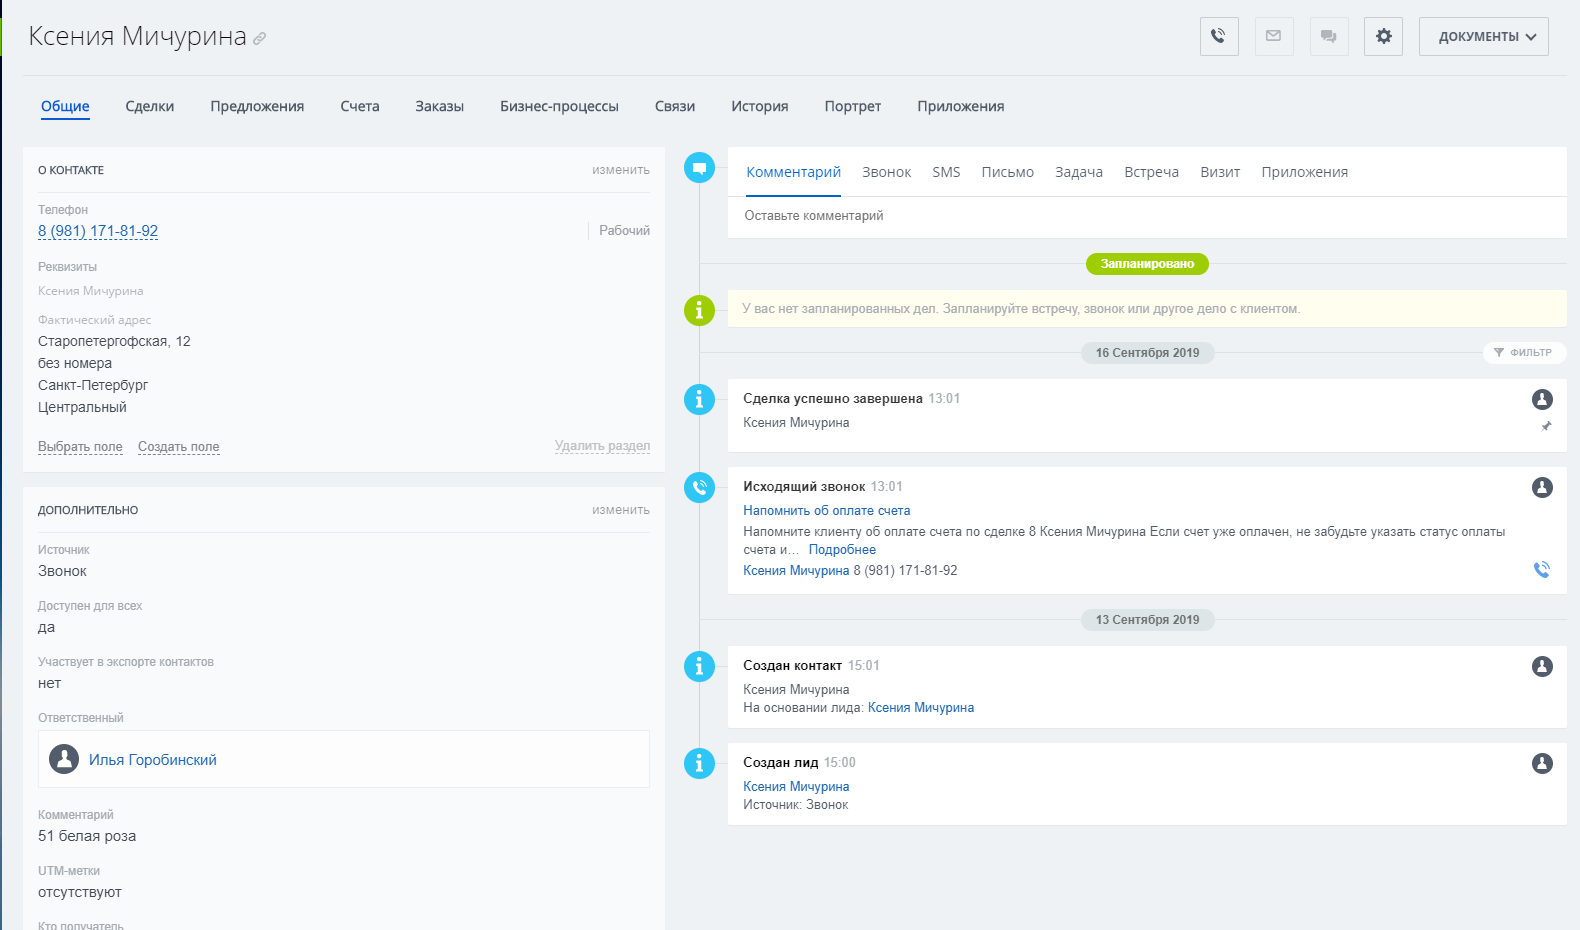Switch to the 'История' tab

coord(759,106)
